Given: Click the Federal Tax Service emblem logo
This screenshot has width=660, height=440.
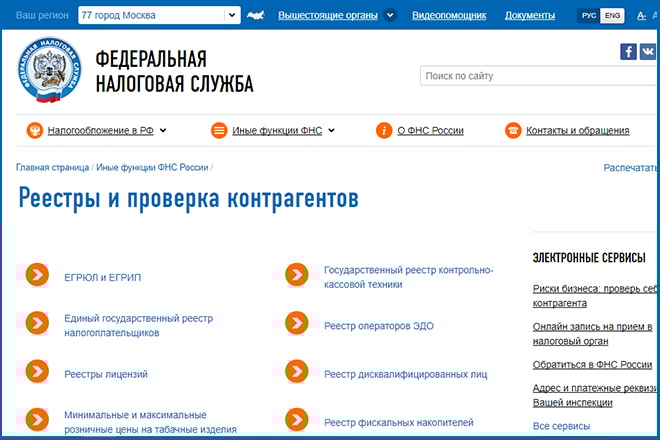Looking at the screenshot, I should (49, 70).
